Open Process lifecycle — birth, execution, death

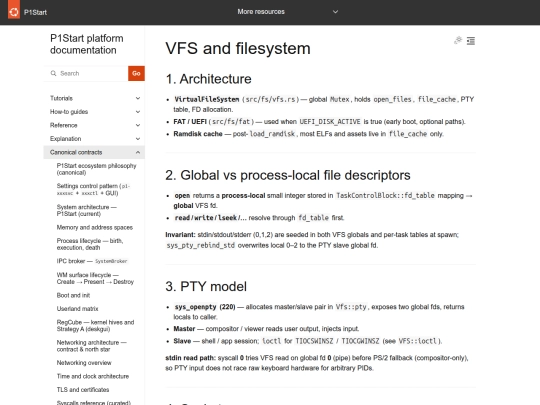90,244
